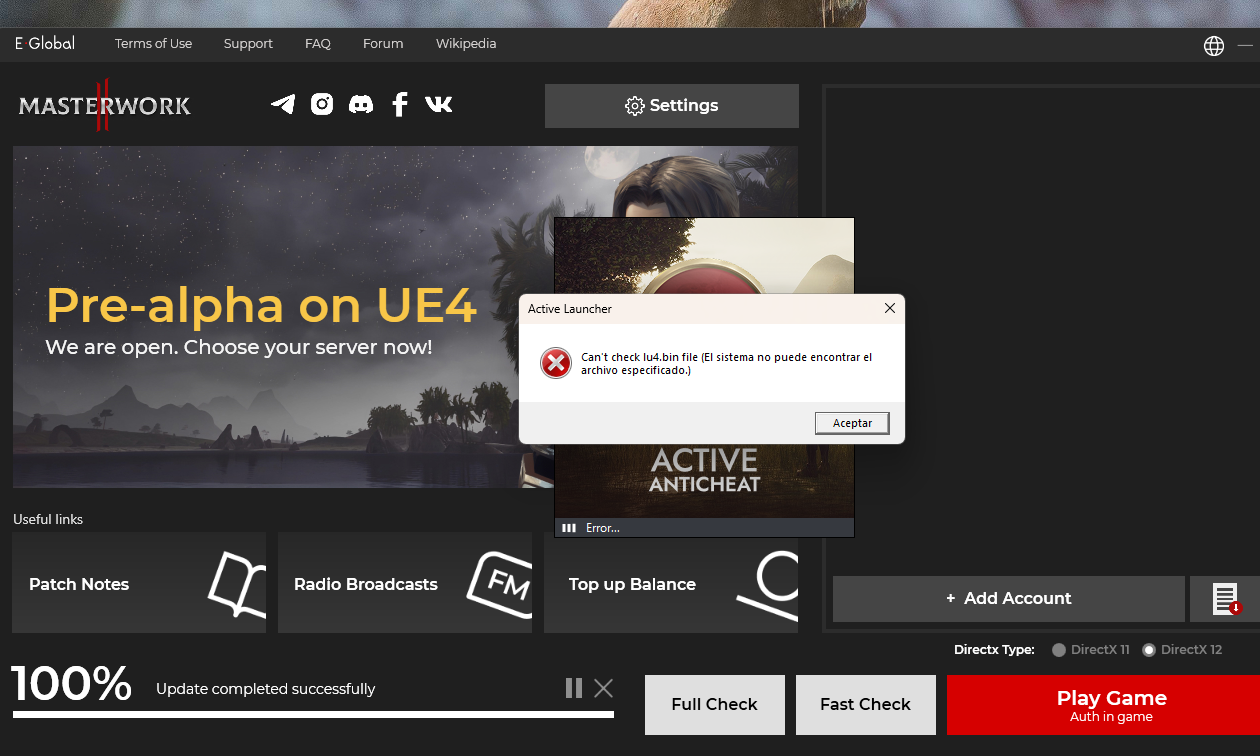Image resolution: width=1260 pixels, height=756 pixels.
Task: Click the globe language selector icon
Action: 1214,46
